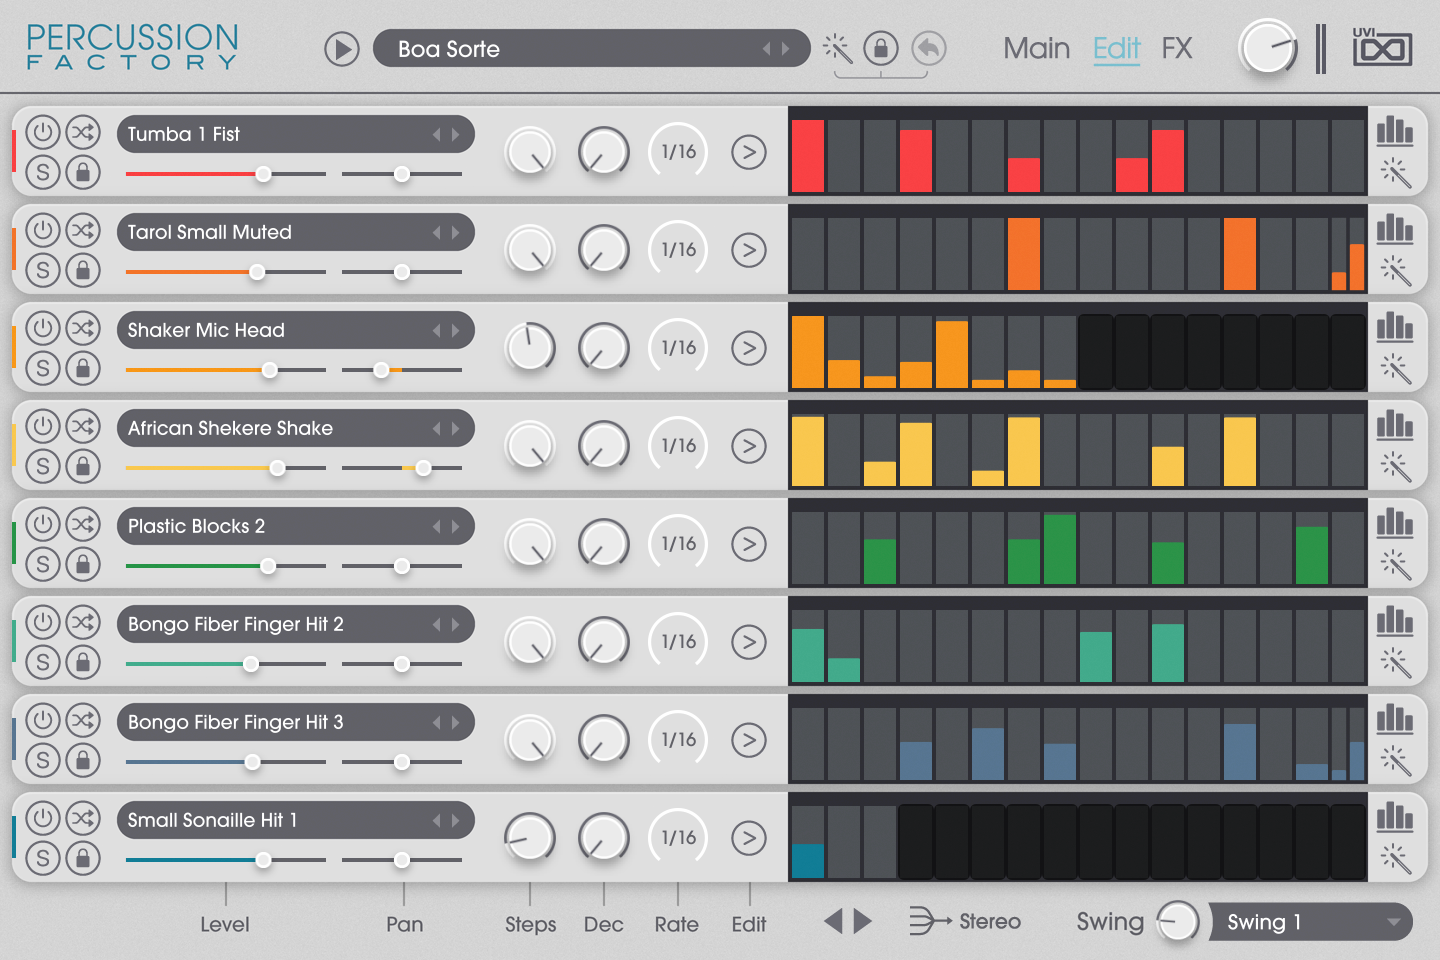Screen dimensions: 1440x960
Task: Toggle the preset lock icon in header
Action: tap(881, 48)
